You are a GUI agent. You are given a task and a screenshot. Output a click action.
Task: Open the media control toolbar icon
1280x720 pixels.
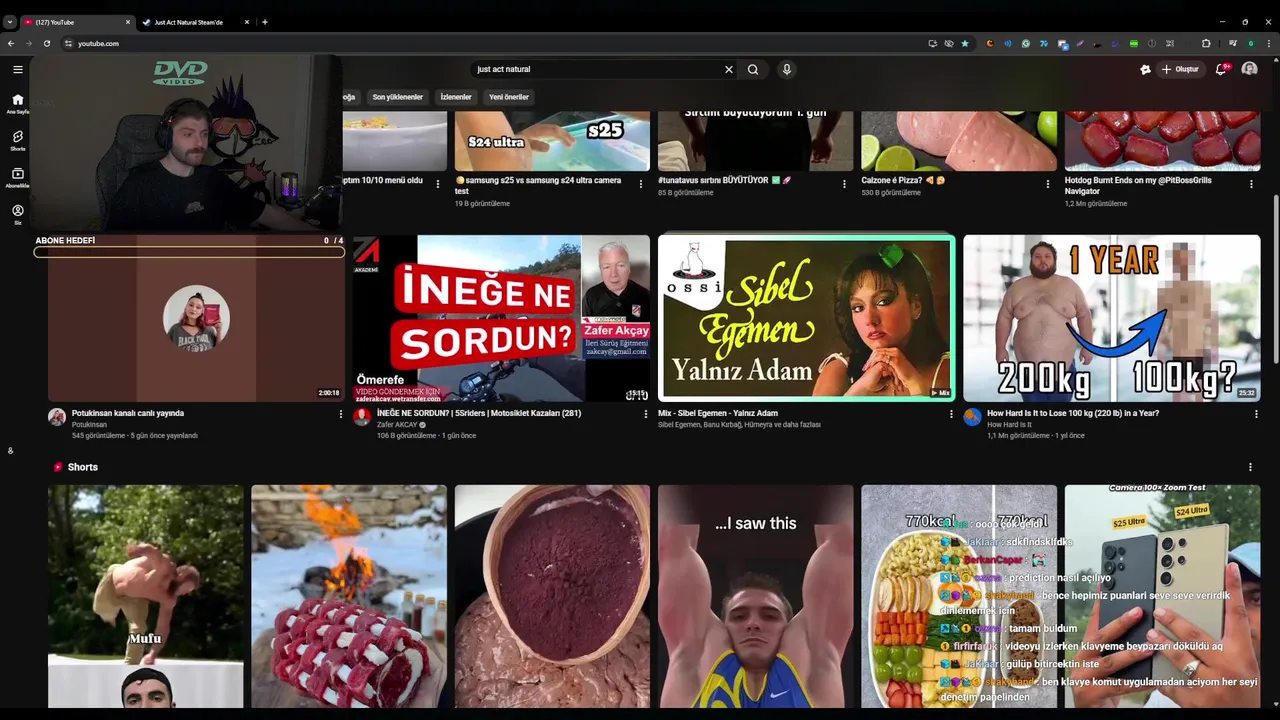1233,43
